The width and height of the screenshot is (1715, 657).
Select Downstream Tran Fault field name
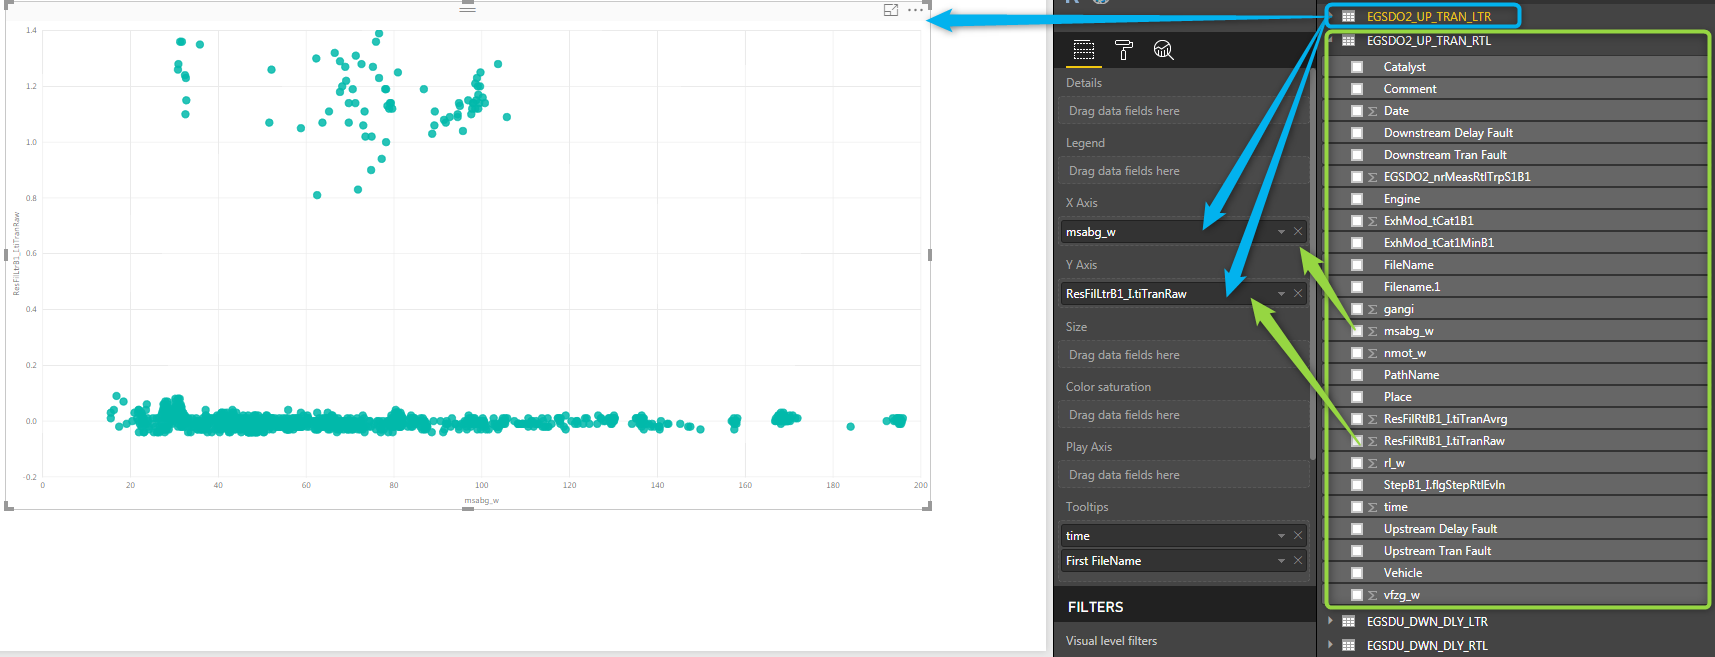point(1445,155)
